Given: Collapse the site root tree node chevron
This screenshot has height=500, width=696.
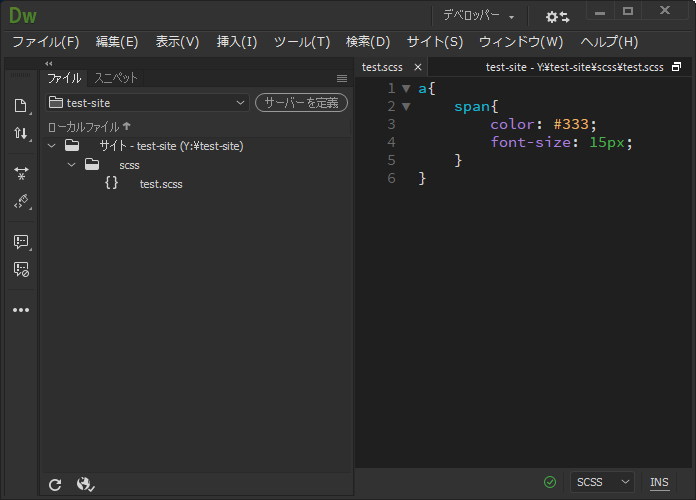Looking at the screenshot, I should 51,146.
